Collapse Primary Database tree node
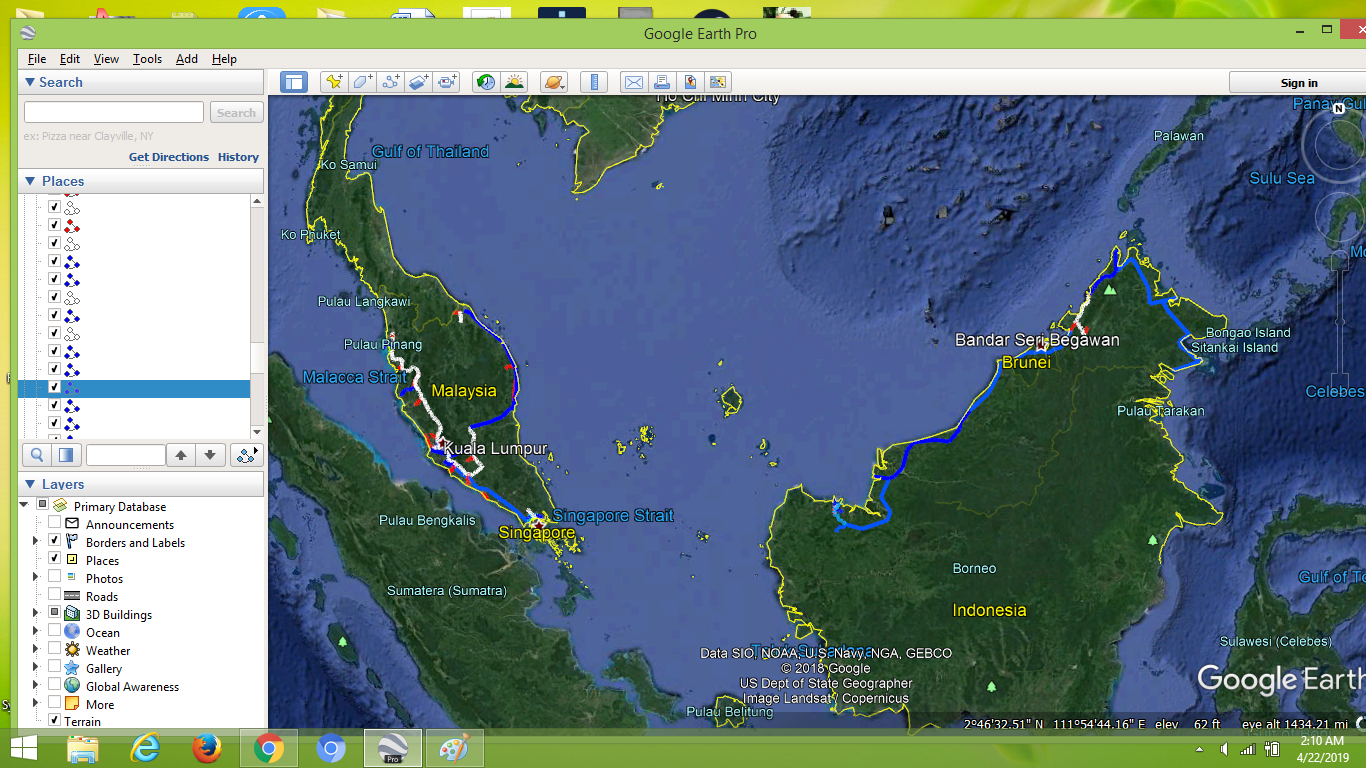This screenshot has width=1366, height=768. tap(24, 505)
